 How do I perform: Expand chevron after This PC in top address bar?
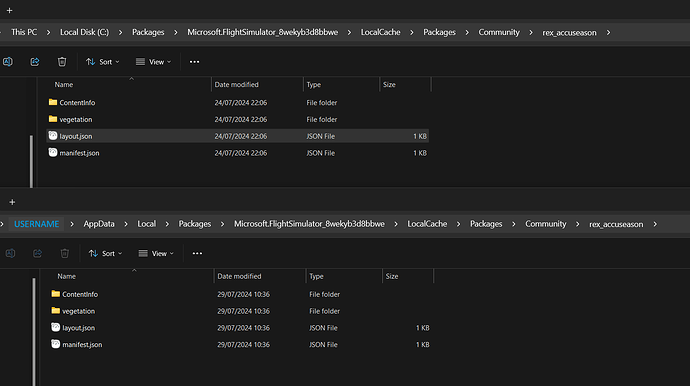click(x=48, y=33)
